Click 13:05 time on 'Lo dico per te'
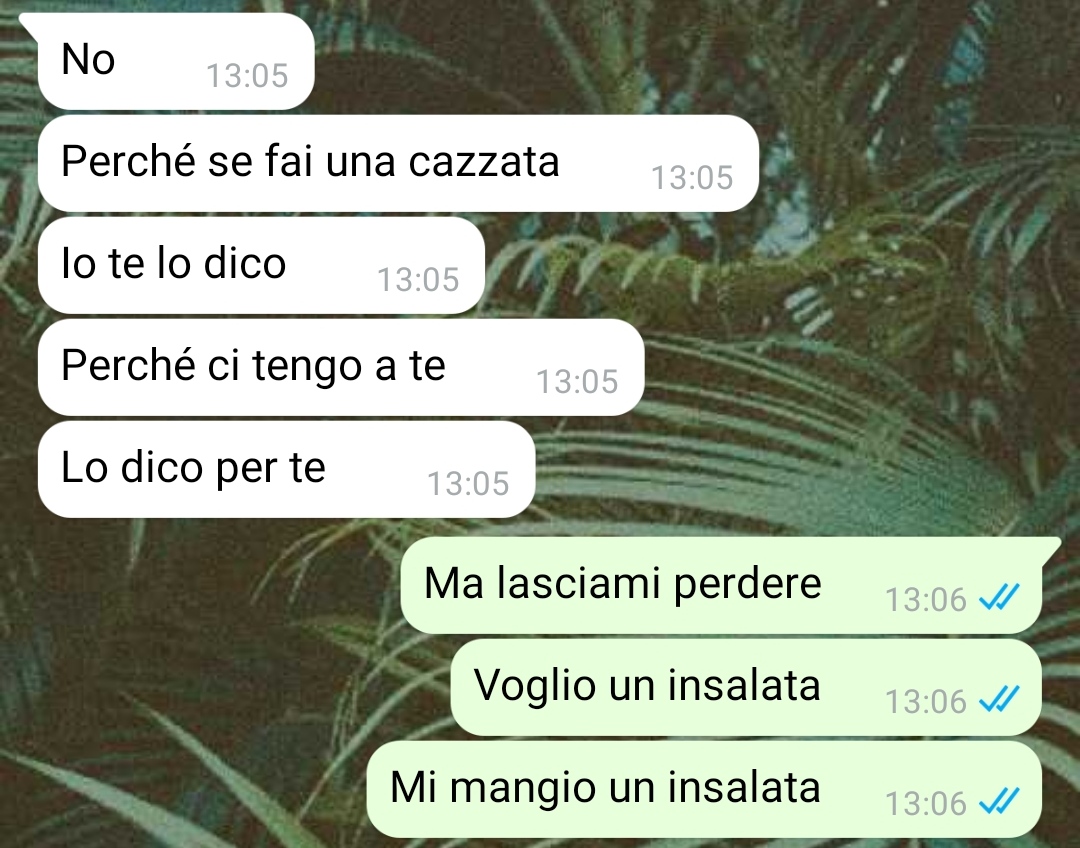The image size is (1080, 848). click(468, 484)
